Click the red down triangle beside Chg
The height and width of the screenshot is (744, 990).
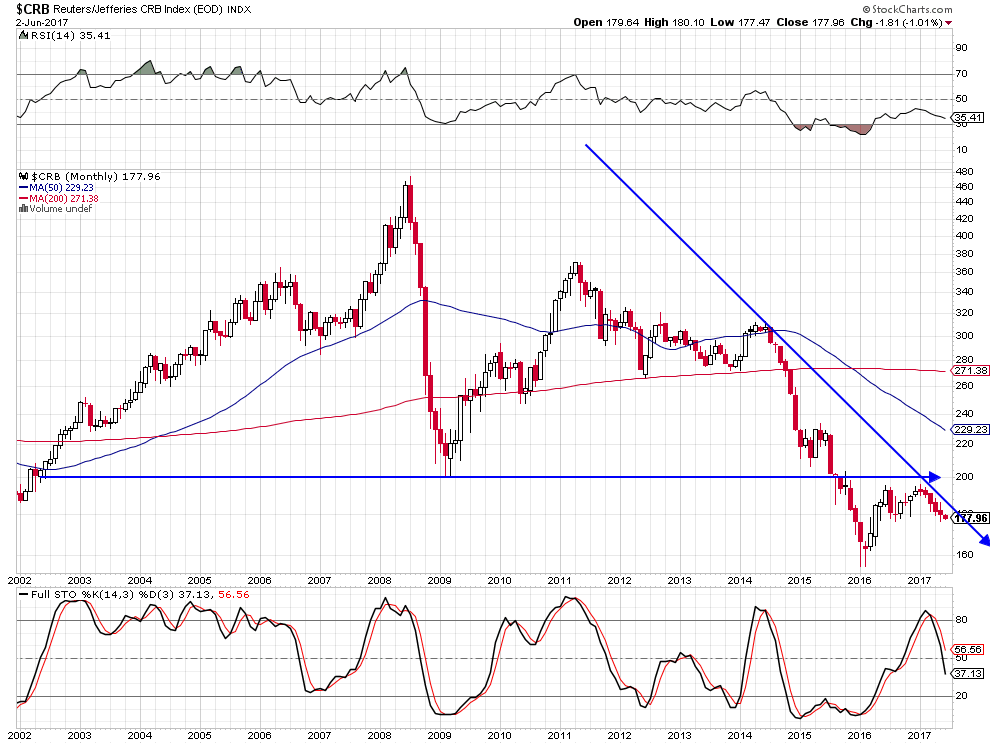click(x=949, y=22)
